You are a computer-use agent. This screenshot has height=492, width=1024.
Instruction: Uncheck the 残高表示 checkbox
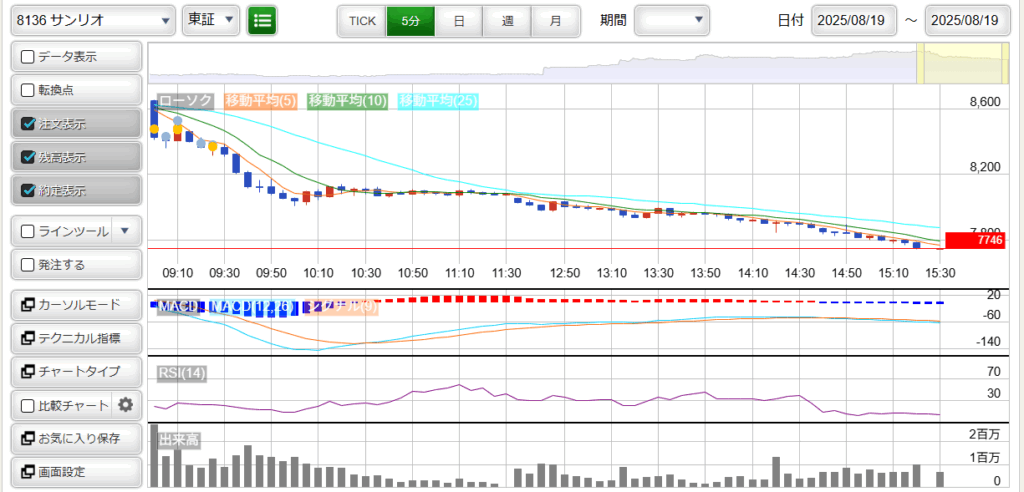(x=28, y=157)
